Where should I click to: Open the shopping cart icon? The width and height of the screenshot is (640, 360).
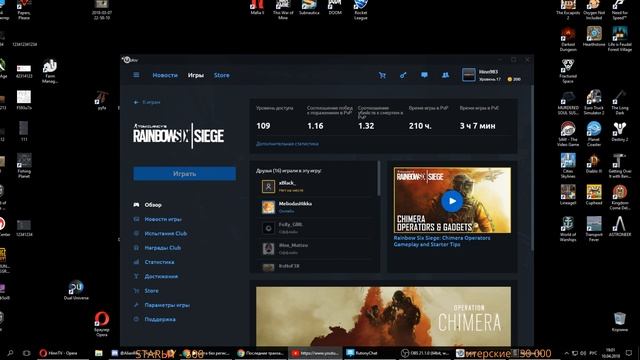click(x=382, y=75)
